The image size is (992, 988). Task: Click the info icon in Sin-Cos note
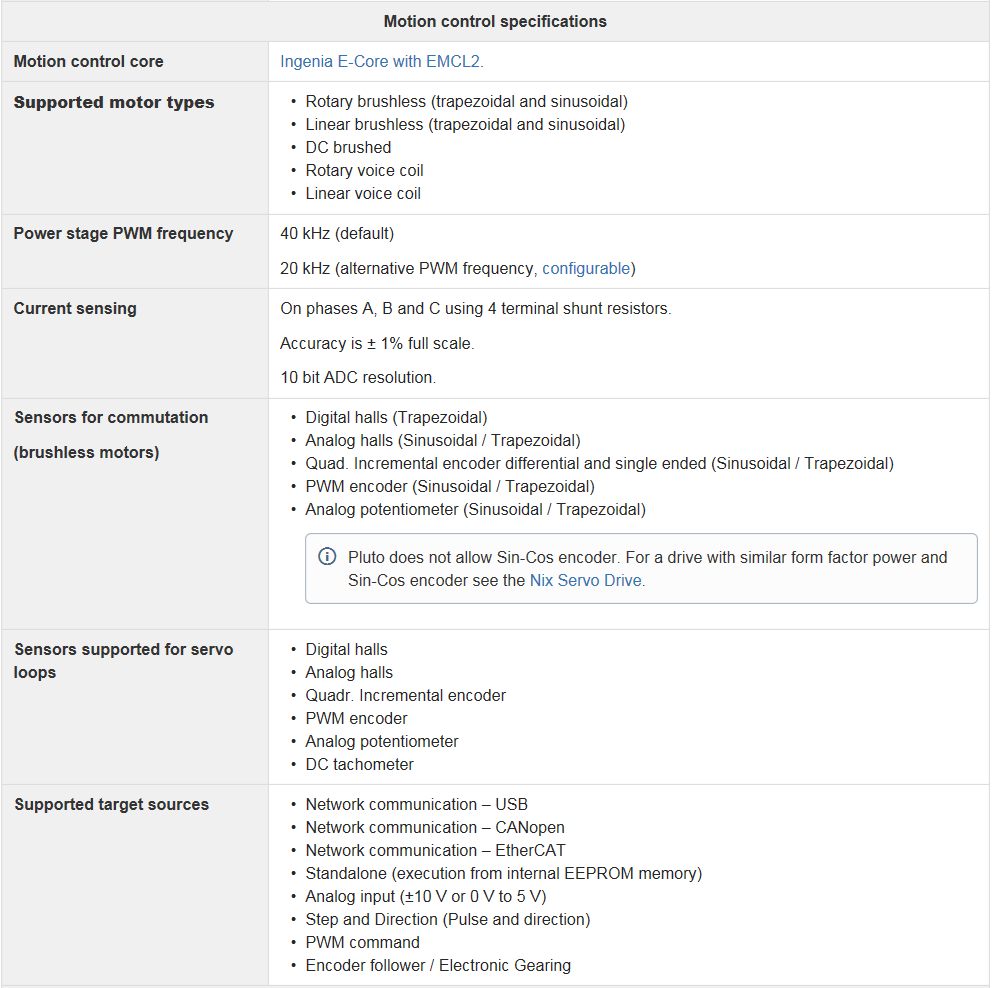click(327, 557)
